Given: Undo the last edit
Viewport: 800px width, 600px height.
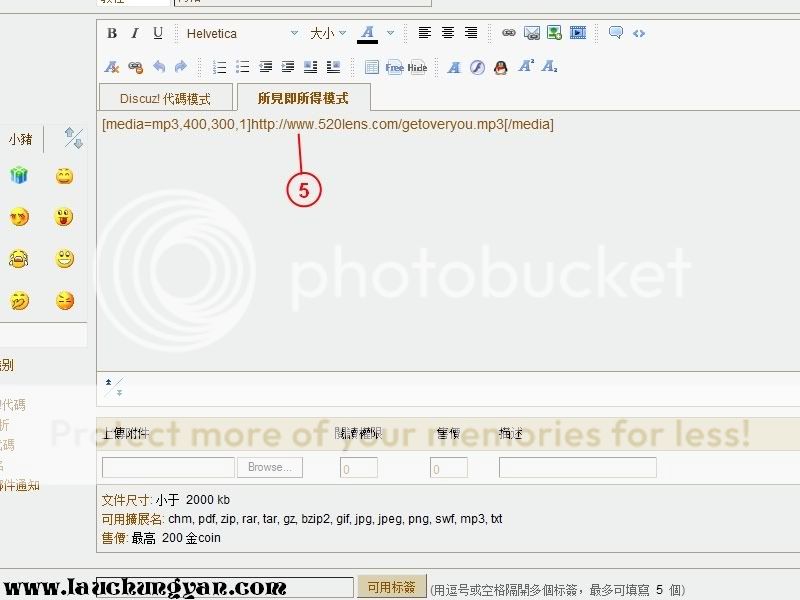Looking at the screenshot, I should [x=159, y=67].
